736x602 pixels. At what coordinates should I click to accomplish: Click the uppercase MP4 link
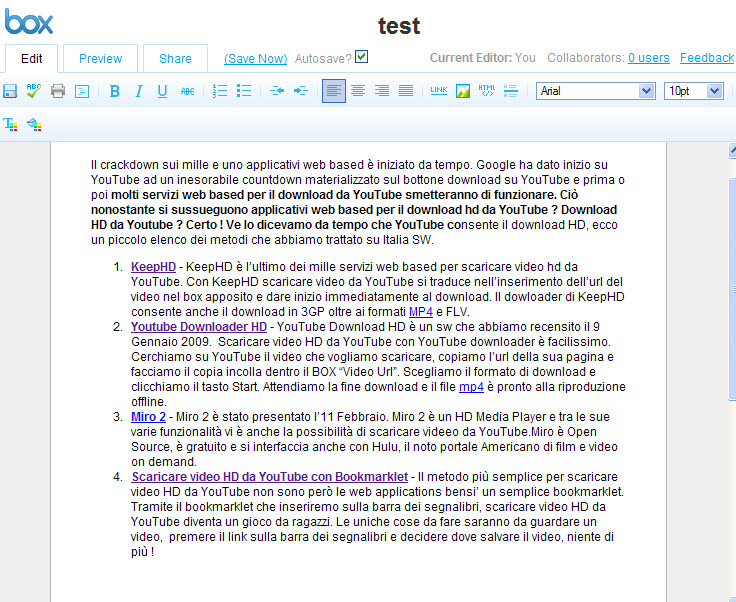point(421,312)
